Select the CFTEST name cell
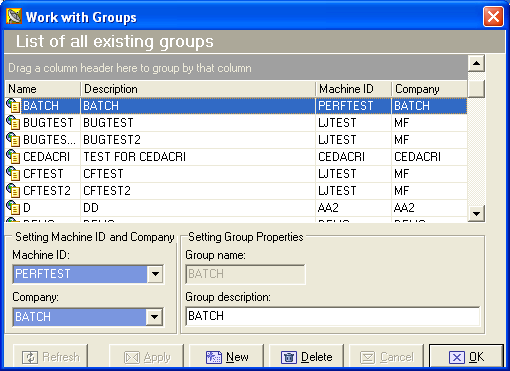The image size is (510, 371). 43,174
